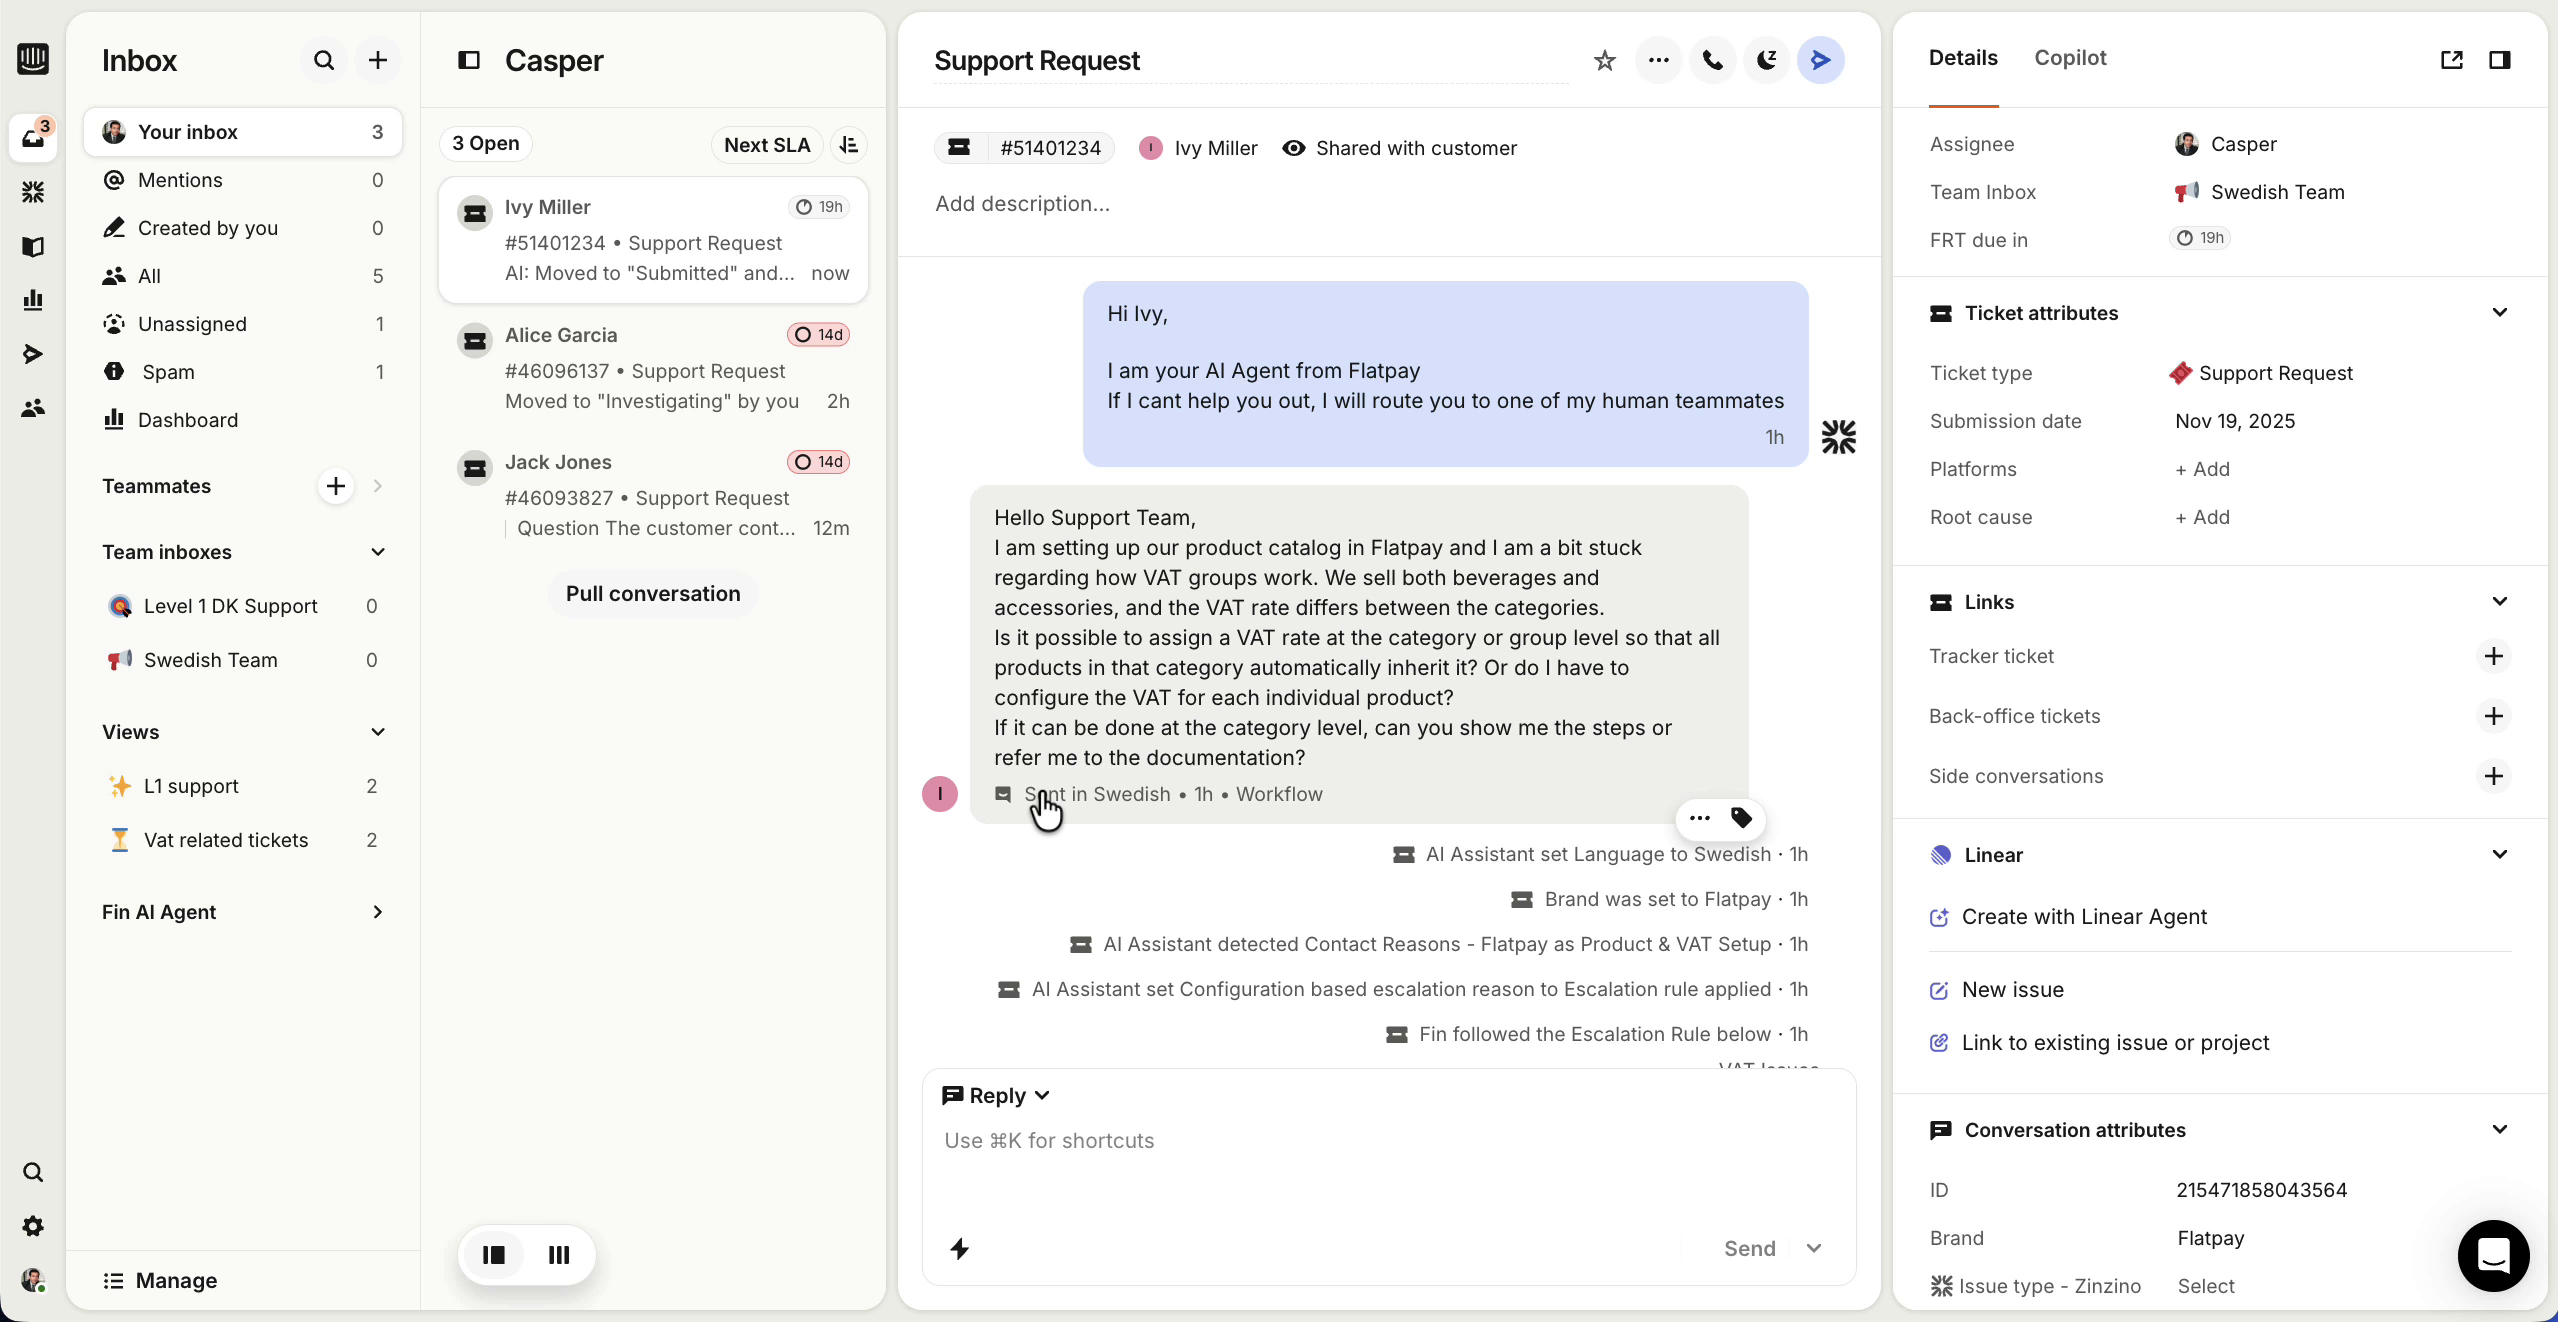2558x1322 pixels.
Task: Show the Shared with customer visibility option
Action: (x=1399, y=148)
